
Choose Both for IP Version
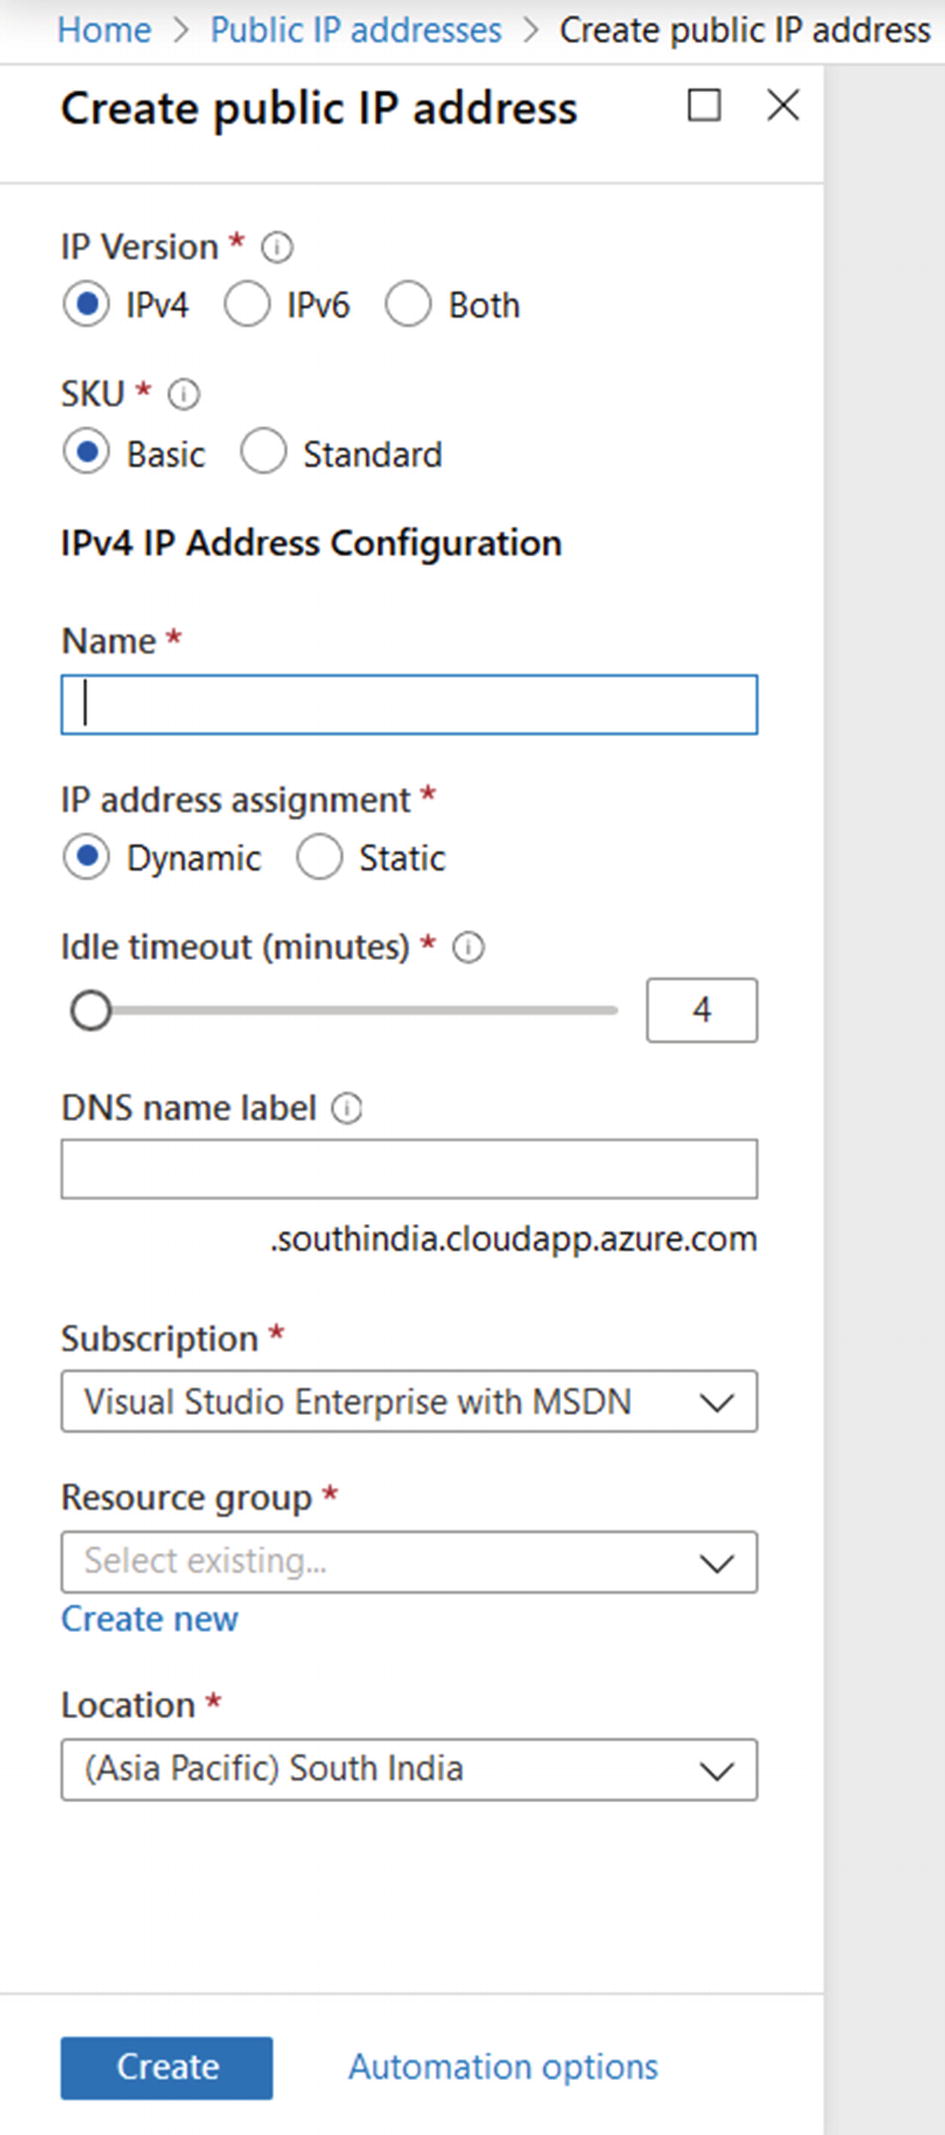408,305
